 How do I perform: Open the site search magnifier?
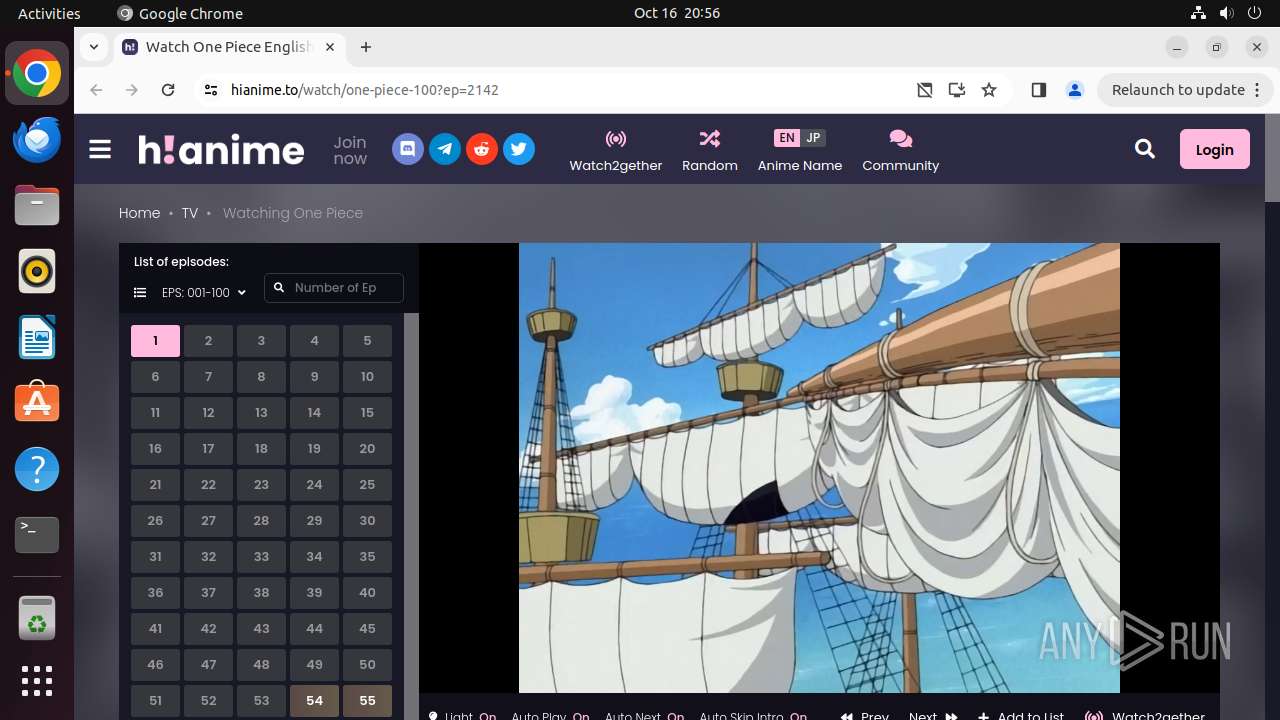click(1145, 150)
